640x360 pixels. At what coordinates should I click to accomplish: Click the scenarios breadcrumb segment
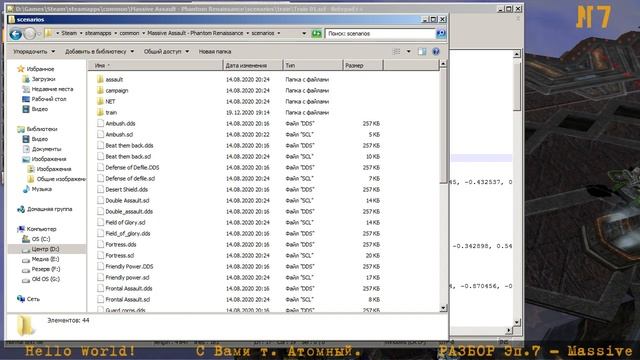(x=263, y=33)
